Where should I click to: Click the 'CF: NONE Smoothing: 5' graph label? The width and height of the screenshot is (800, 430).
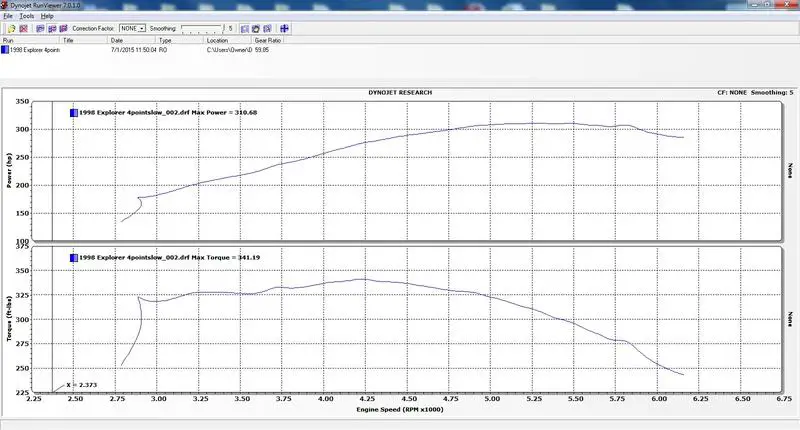click(x=755, y=93)
